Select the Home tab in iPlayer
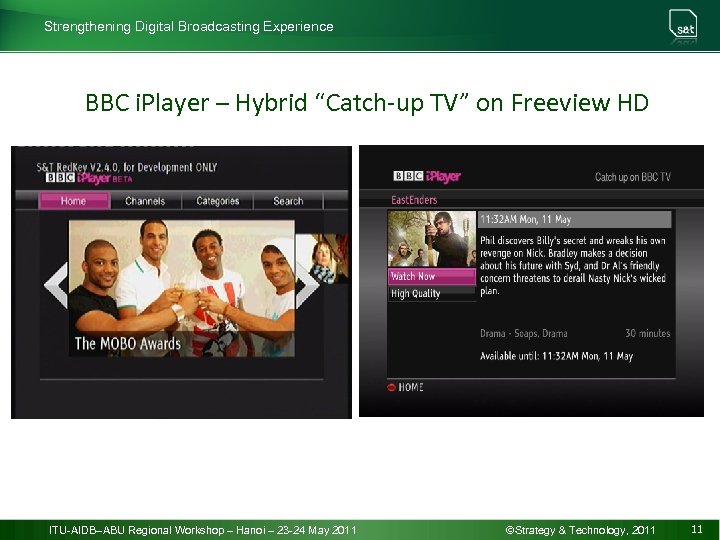Image resolution: width=720 pixels, height=540 pixels. tap(74, 201)
